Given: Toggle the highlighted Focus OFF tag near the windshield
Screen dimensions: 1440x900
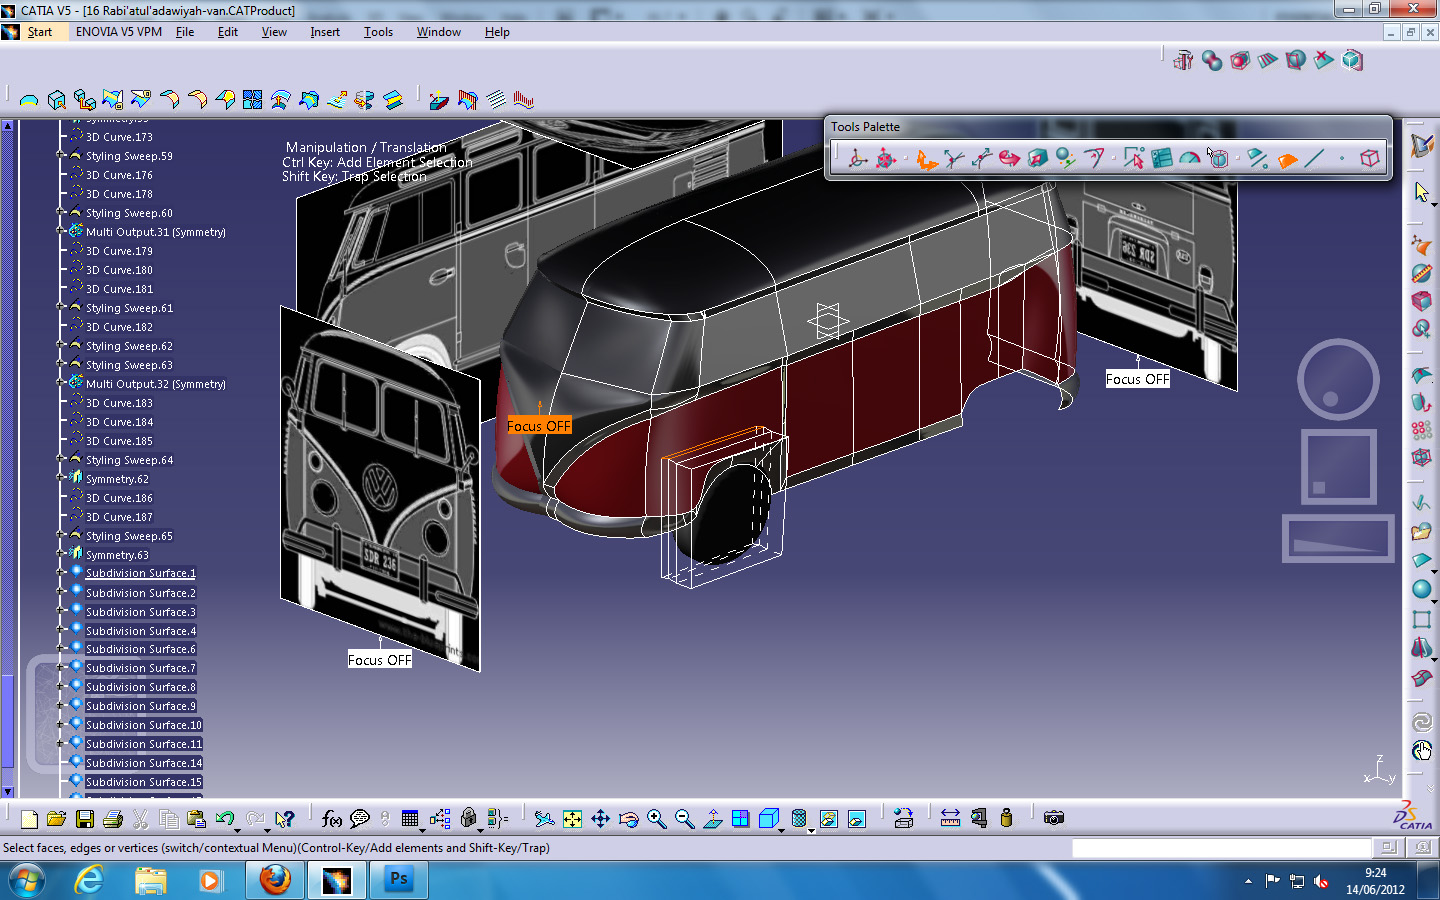Looking at the screenshot, I should pyautogui.click(x=539, y=425).
